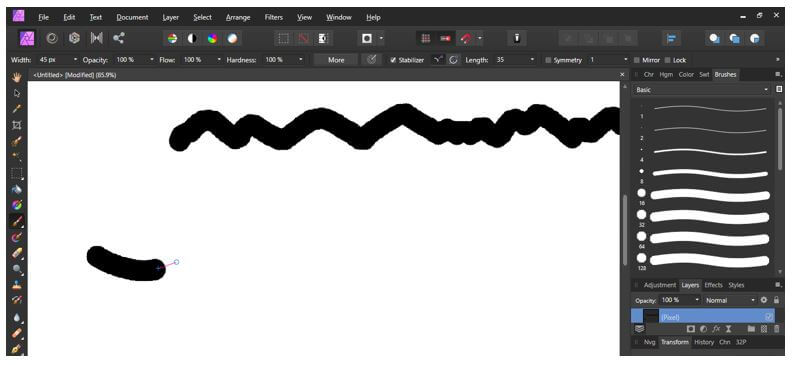Switch to the Color tab
Image resolution: width=793 pixels, height=365 pixels.
point(686,74)
